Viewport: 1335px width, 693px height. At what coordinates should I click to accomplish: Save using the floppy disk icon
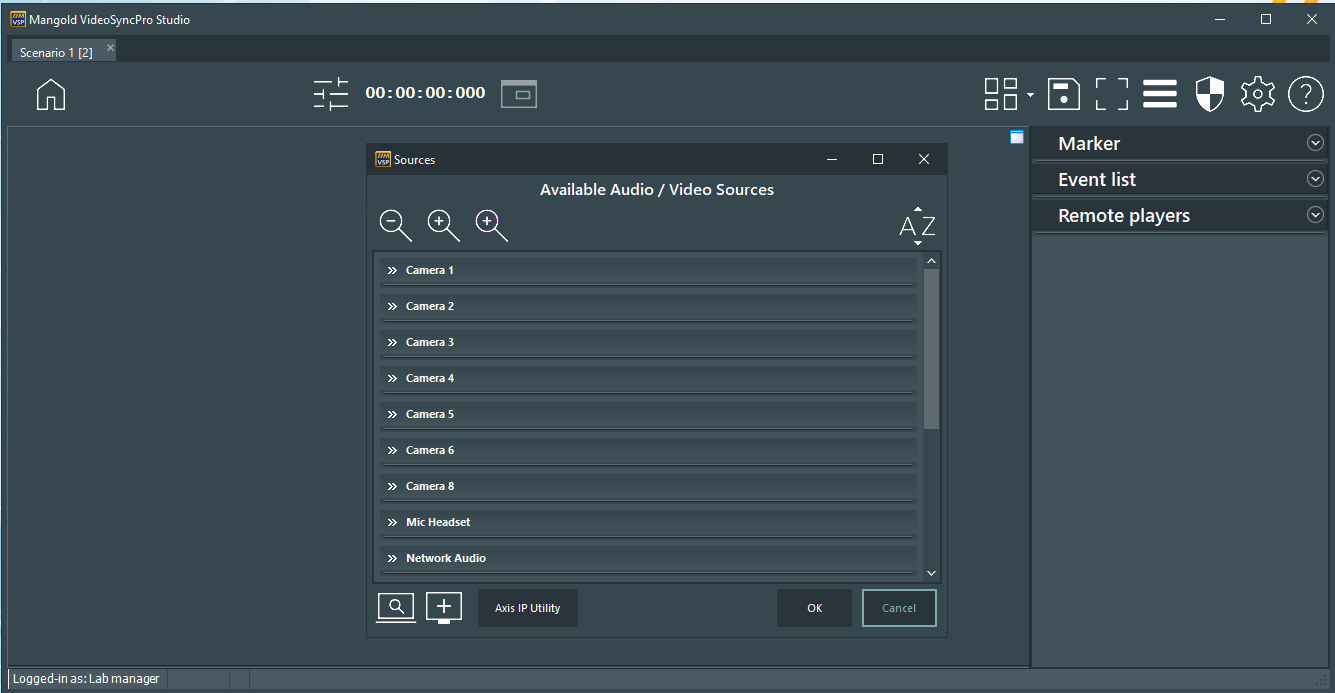click(1064, 94)
